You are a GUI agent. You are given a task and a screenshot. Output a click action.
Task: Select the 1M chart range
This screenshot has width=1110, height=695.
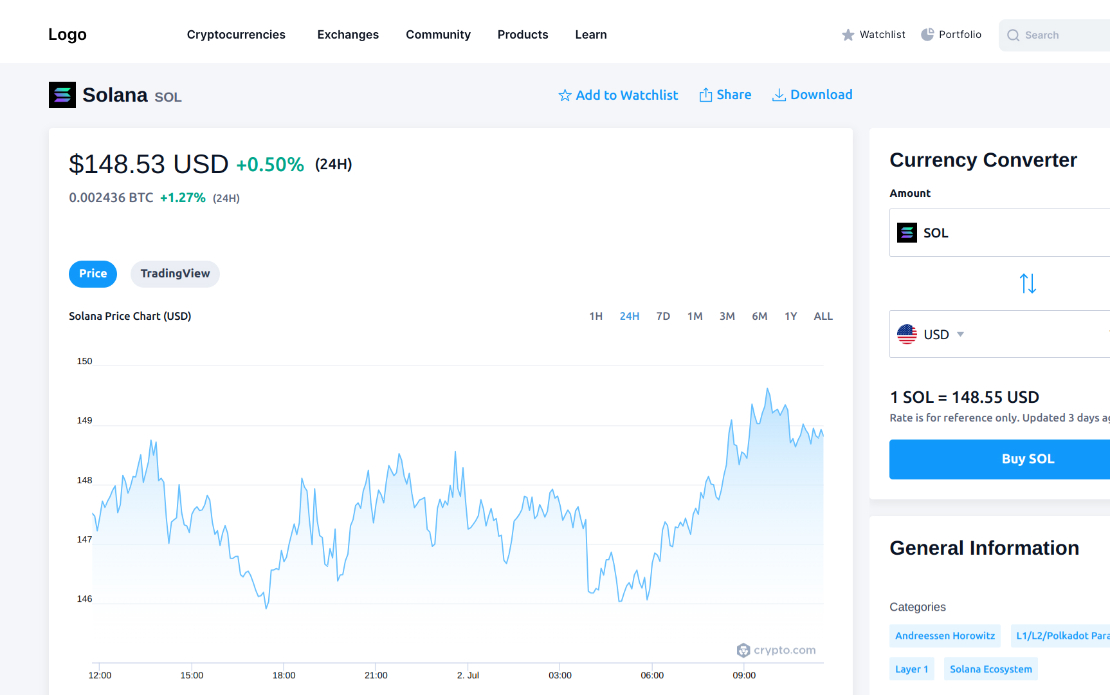694,316
